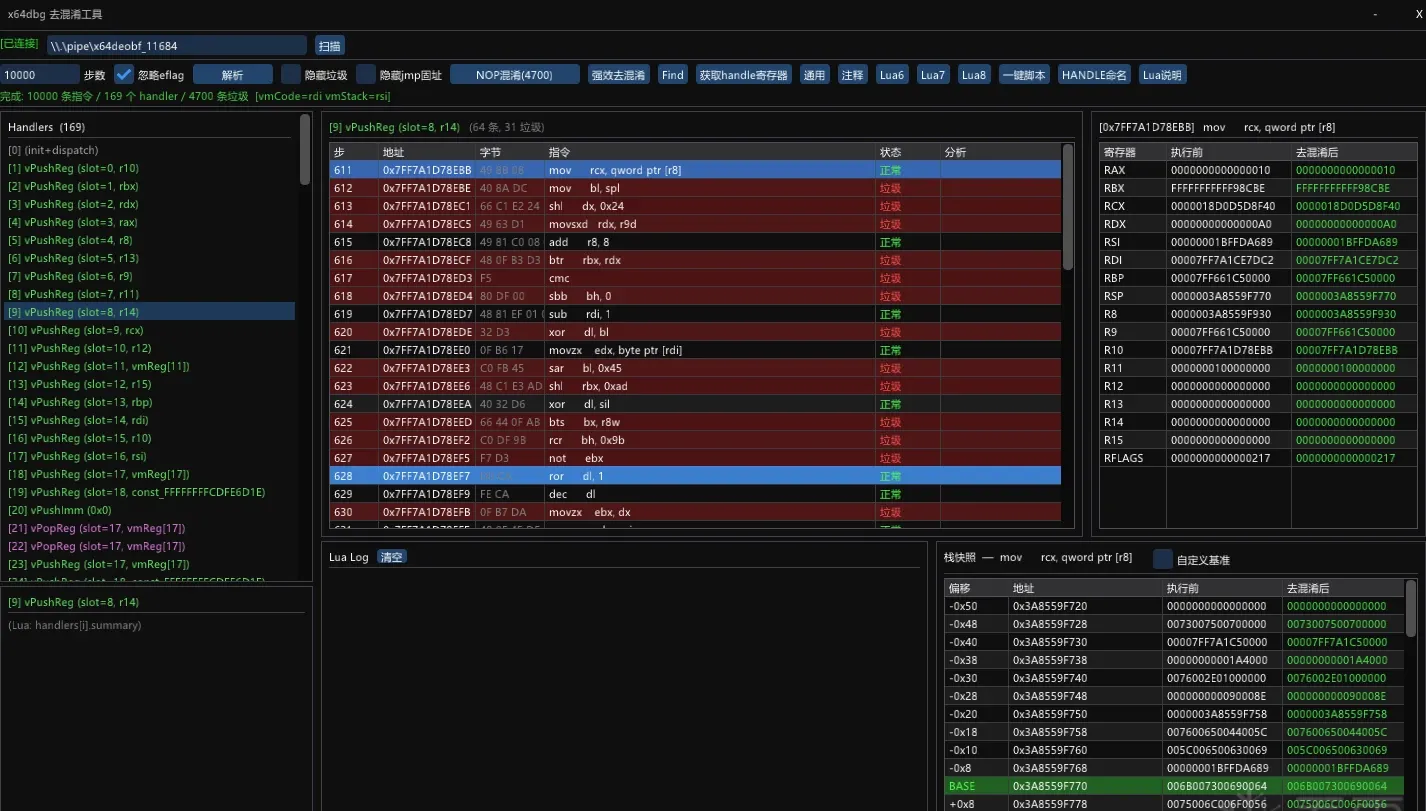This screenshot has height=811, width=1426.
Task: Select handler [0] (init+dispatch)
Action: click(x=150, y=150)
